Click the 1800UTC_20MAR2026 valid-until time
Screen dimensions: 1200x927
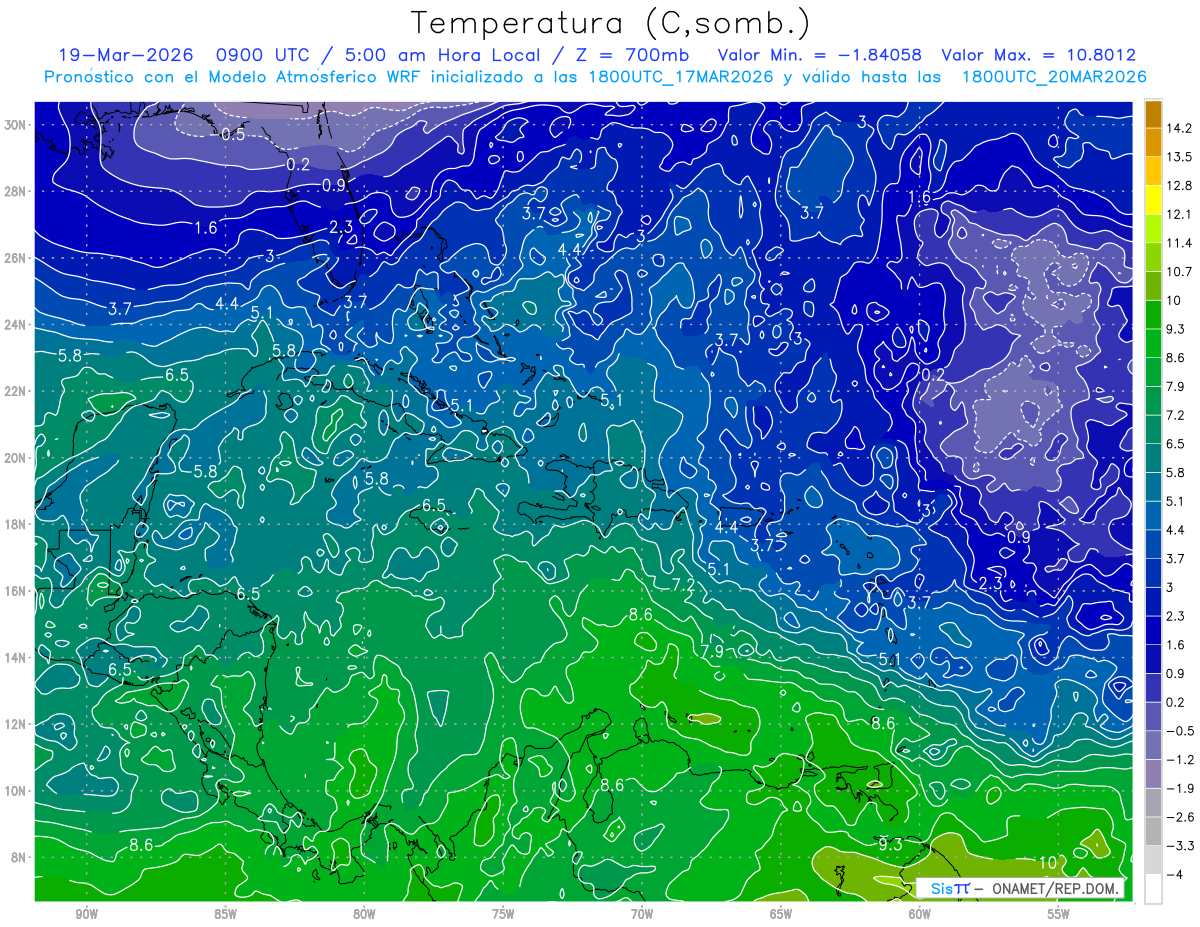pyautogui.click(x=1054, y=76)
